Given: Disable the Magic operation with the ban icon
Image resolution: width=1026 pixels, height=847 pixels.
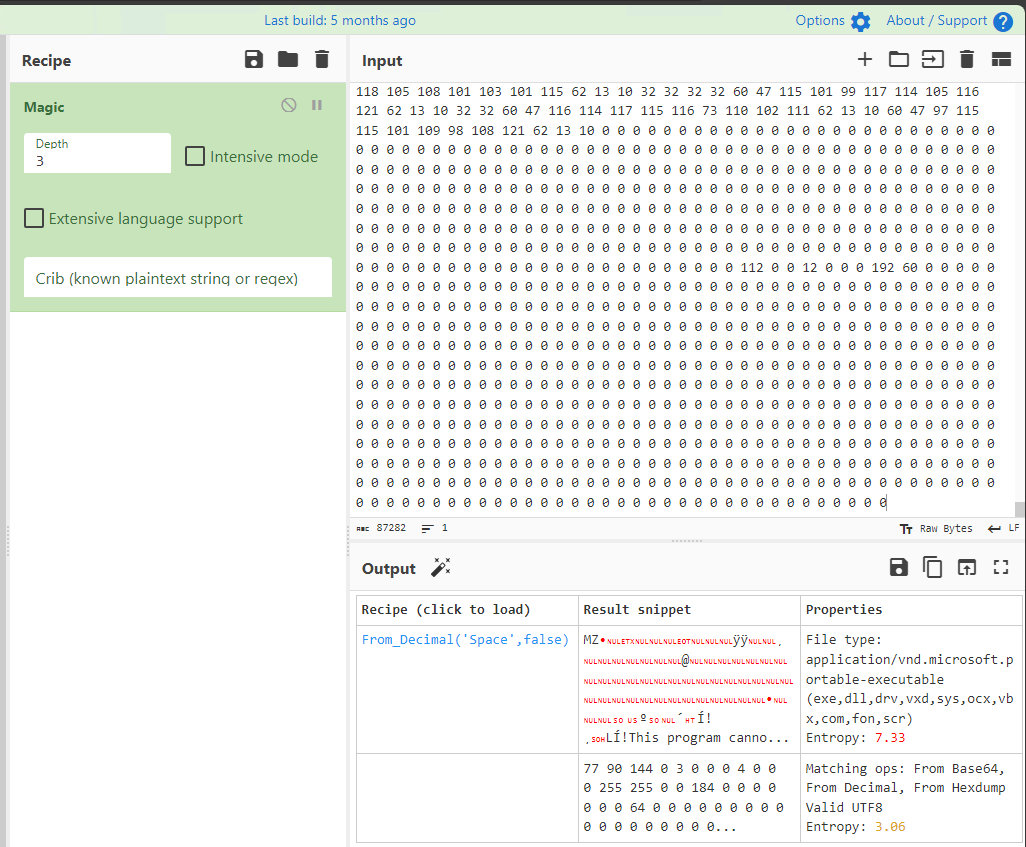Looking at the screenshot, I should (288, 105).
